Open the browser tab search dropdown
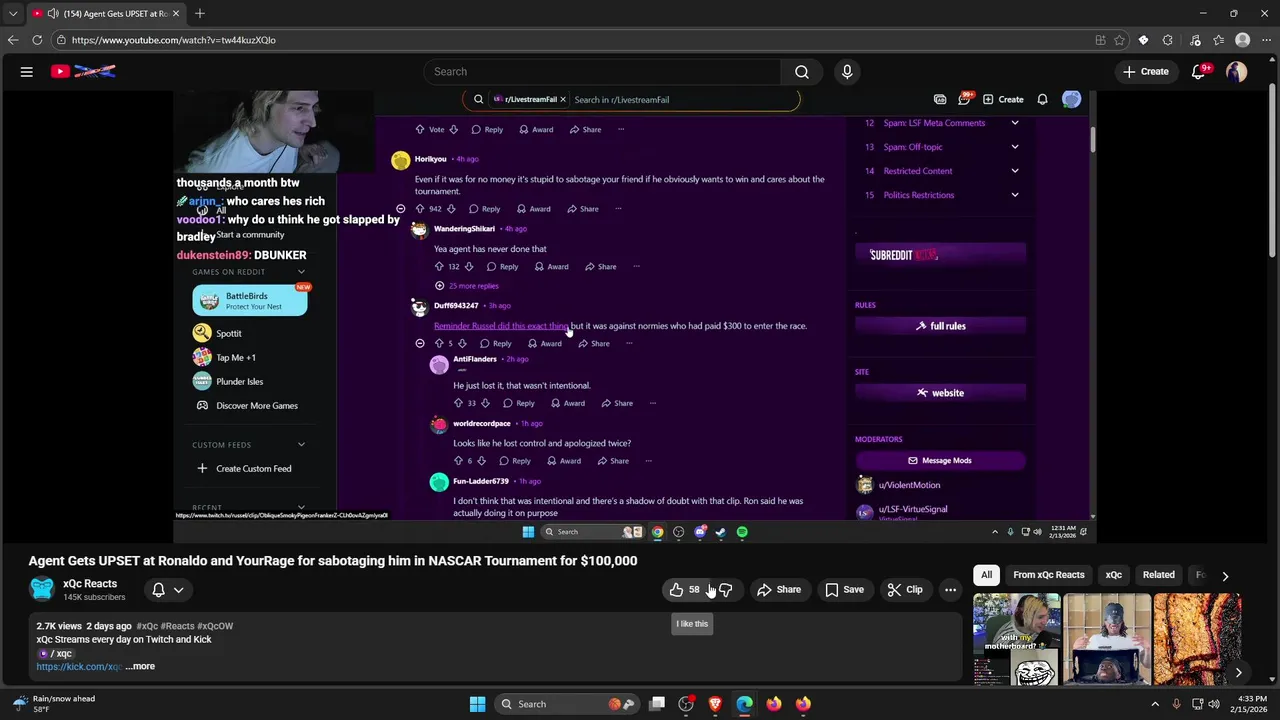1280x720 pixels. click(13, 13)
